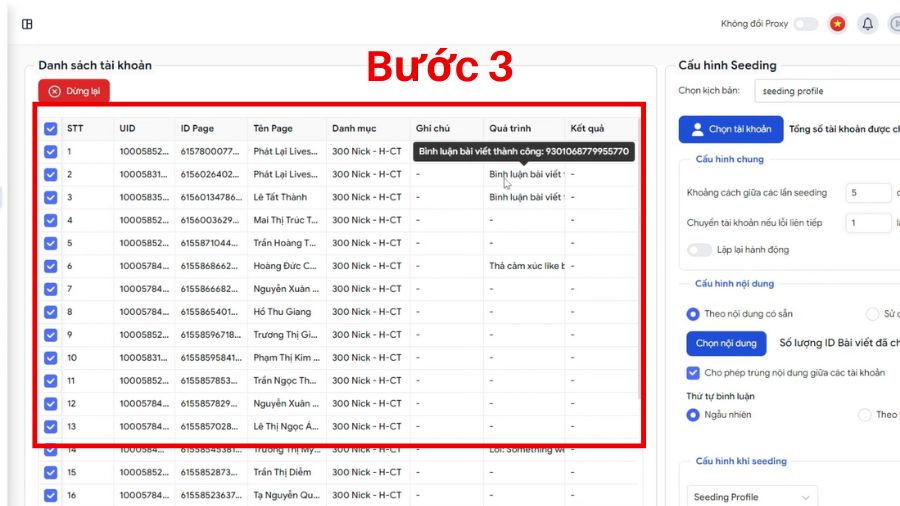Open the Chọn kịch bản seeding profile dropdown
This screenshot has height=506, width=900.
tap(828, 91)
